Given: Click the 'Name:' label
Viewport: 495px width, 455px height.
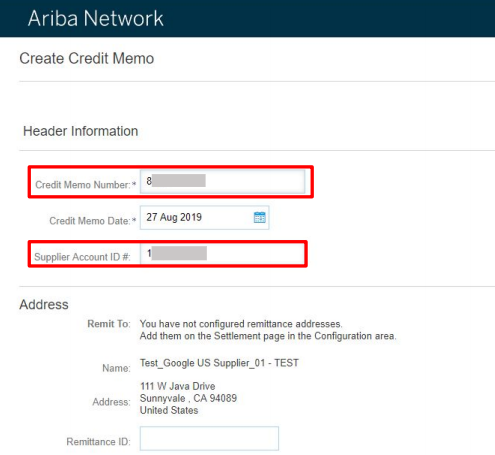Looking at the screenshot, I should [x=116, y=368].
